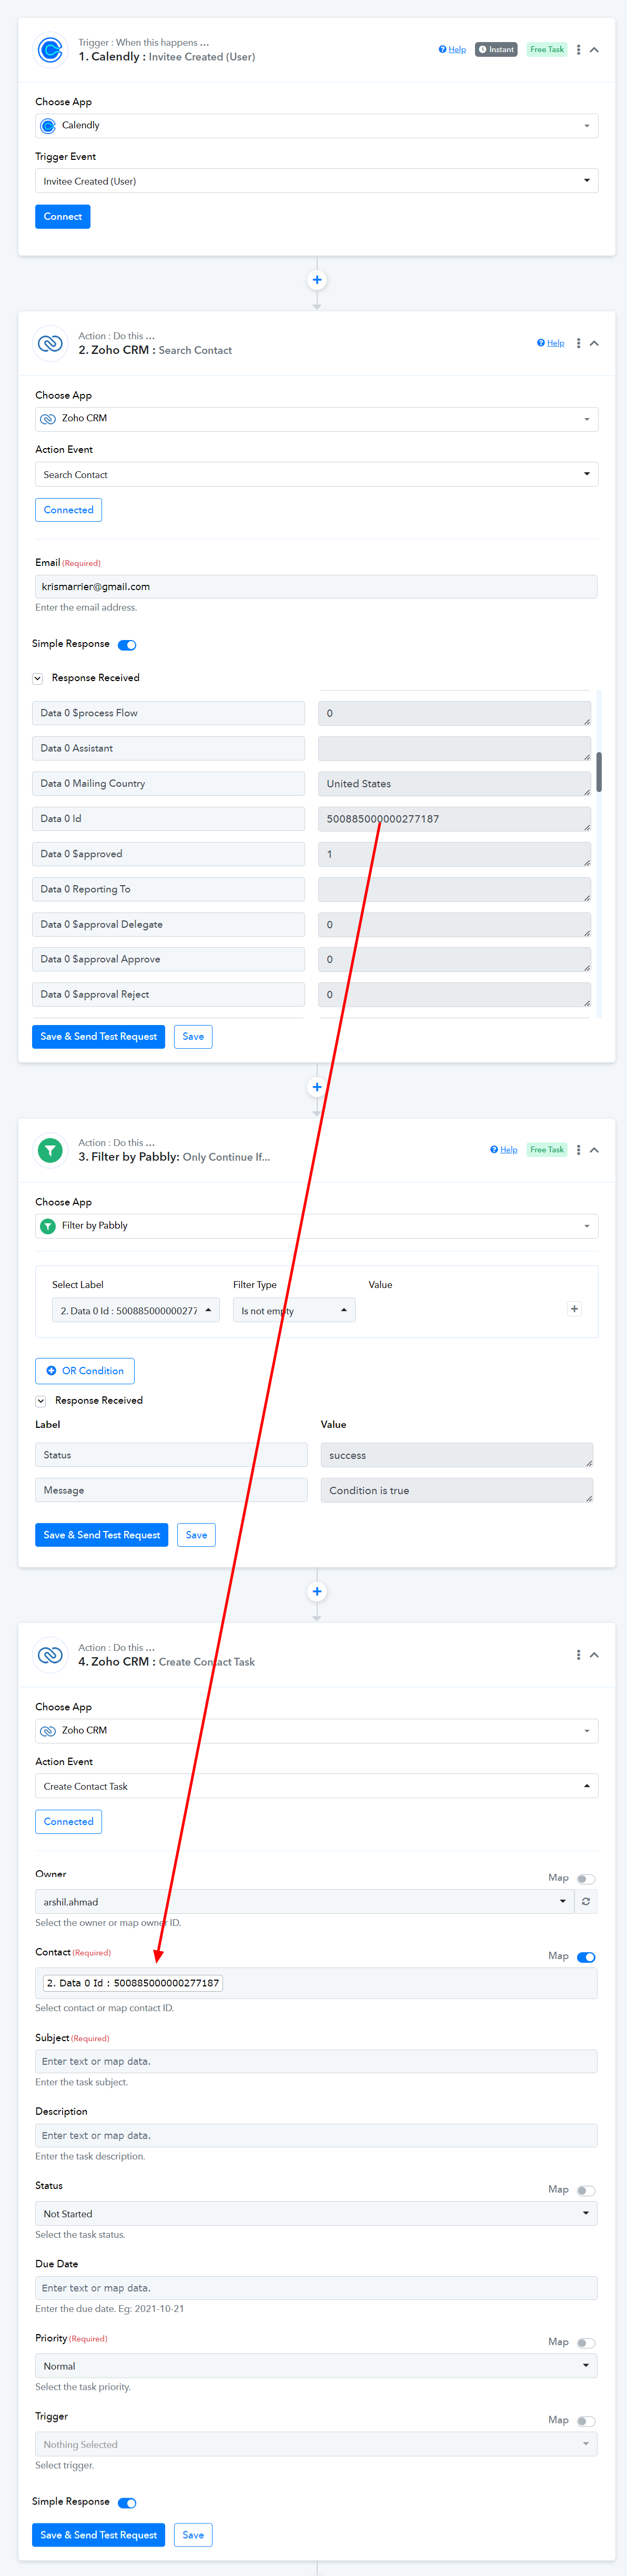
Task: Click the Data 0 $process Flow label
Action: point(168,713)
